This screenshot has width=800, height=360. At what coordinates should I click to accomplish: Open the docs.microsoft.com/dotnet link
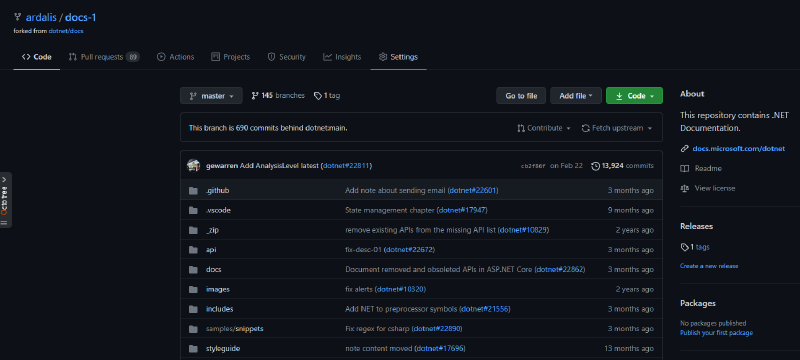739,149
